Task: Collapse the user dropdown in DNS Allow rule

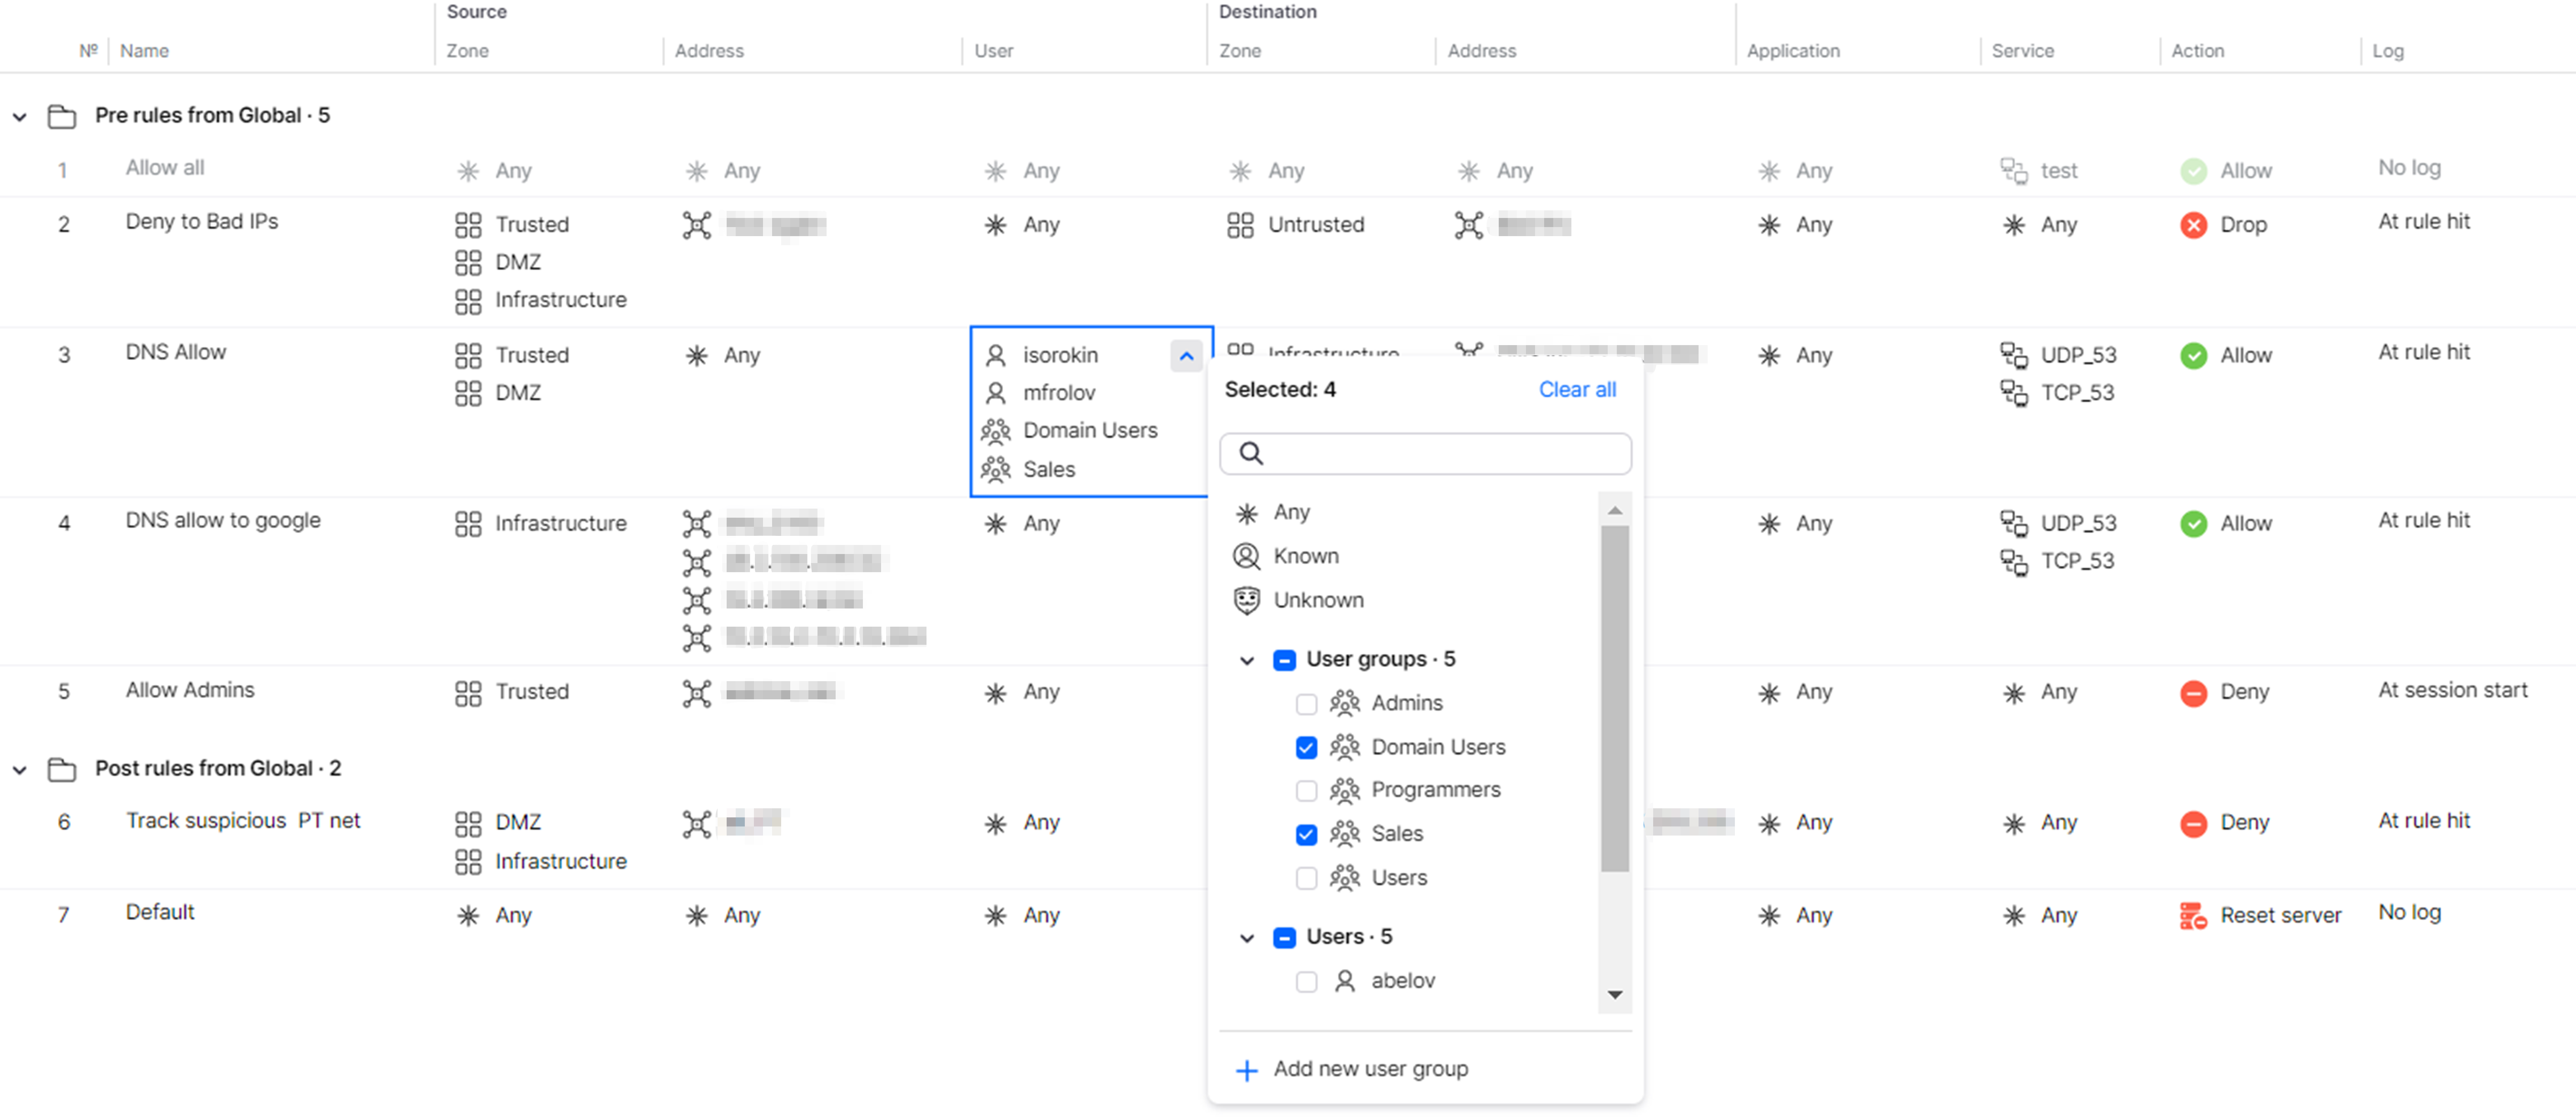Action: [x=1186, y=356]
